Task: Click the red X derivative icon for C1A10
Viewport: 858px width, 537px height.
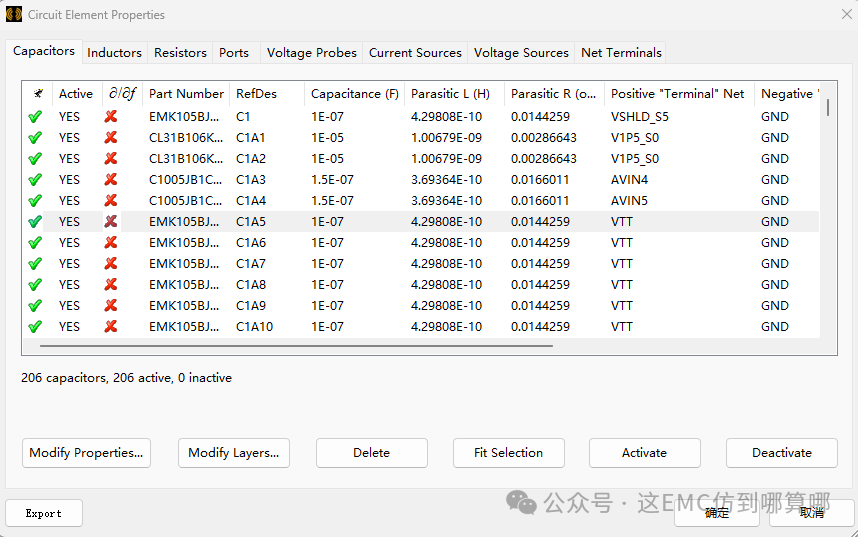Action: point(111,326)
